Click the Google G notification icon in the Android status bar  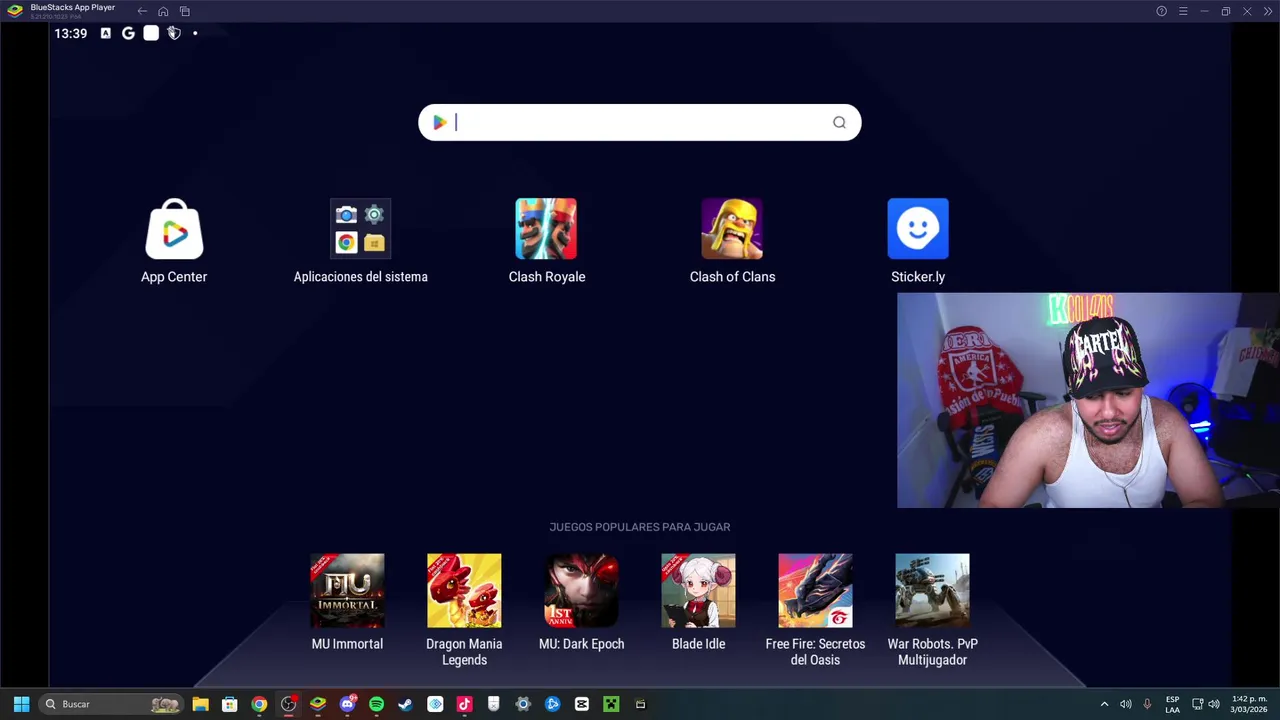tap(128, 33)
